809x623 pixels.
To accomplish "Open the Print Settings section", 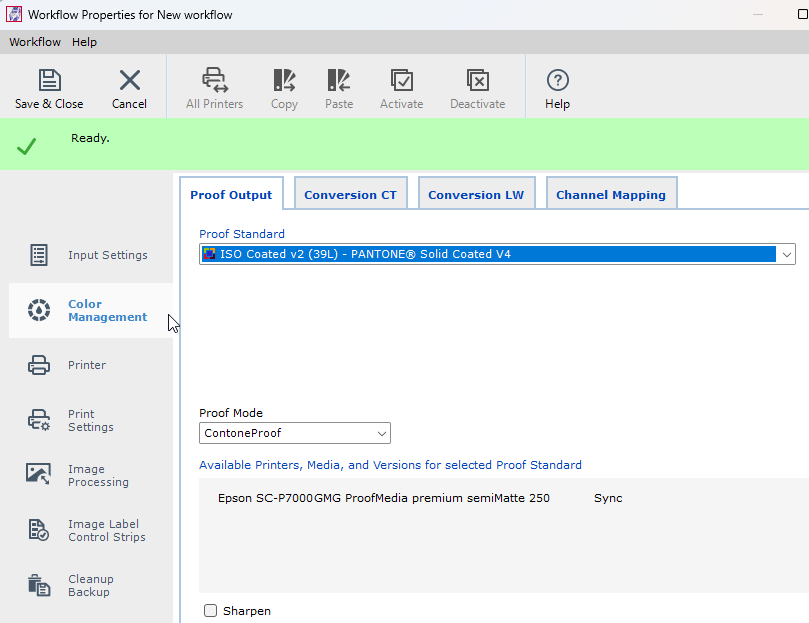I will click(x=90, y=420).
